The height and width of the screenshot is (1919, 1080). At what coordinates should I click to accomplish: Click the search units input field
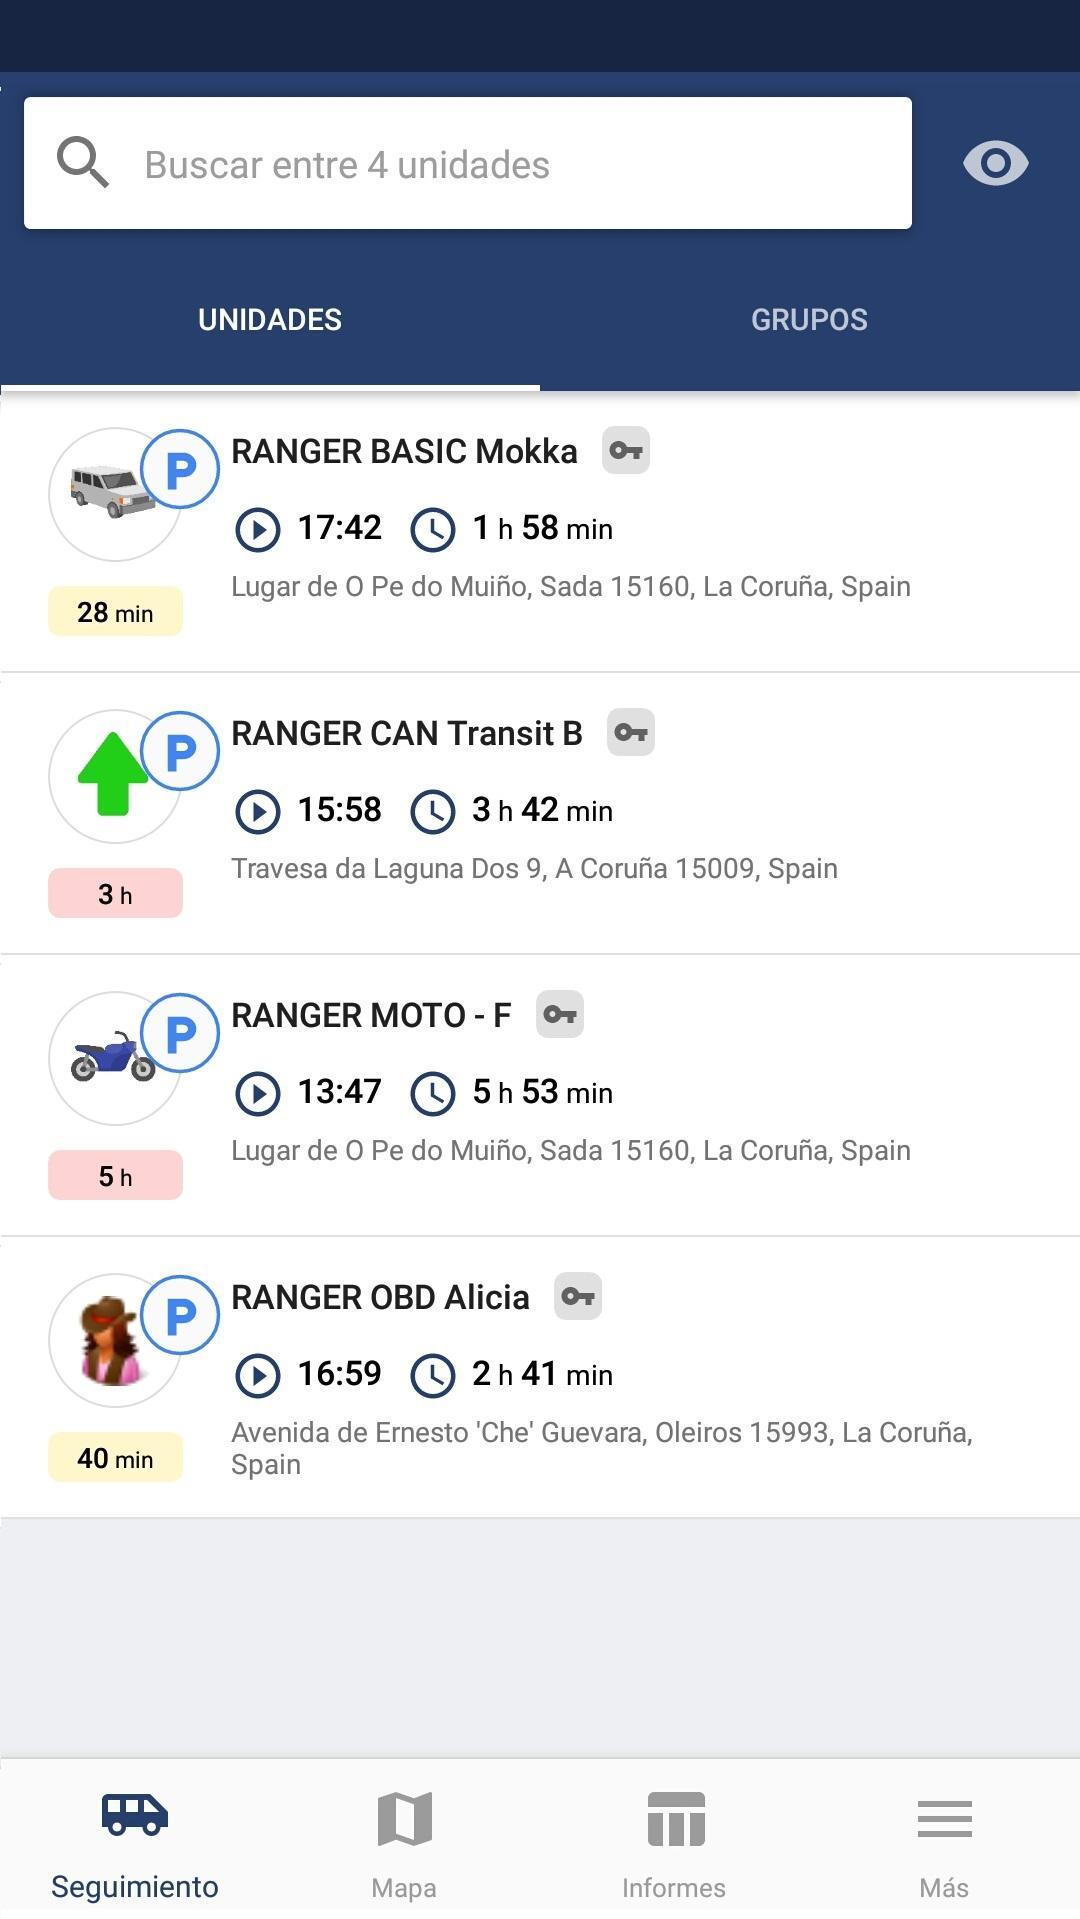click(x=468, y=163)
